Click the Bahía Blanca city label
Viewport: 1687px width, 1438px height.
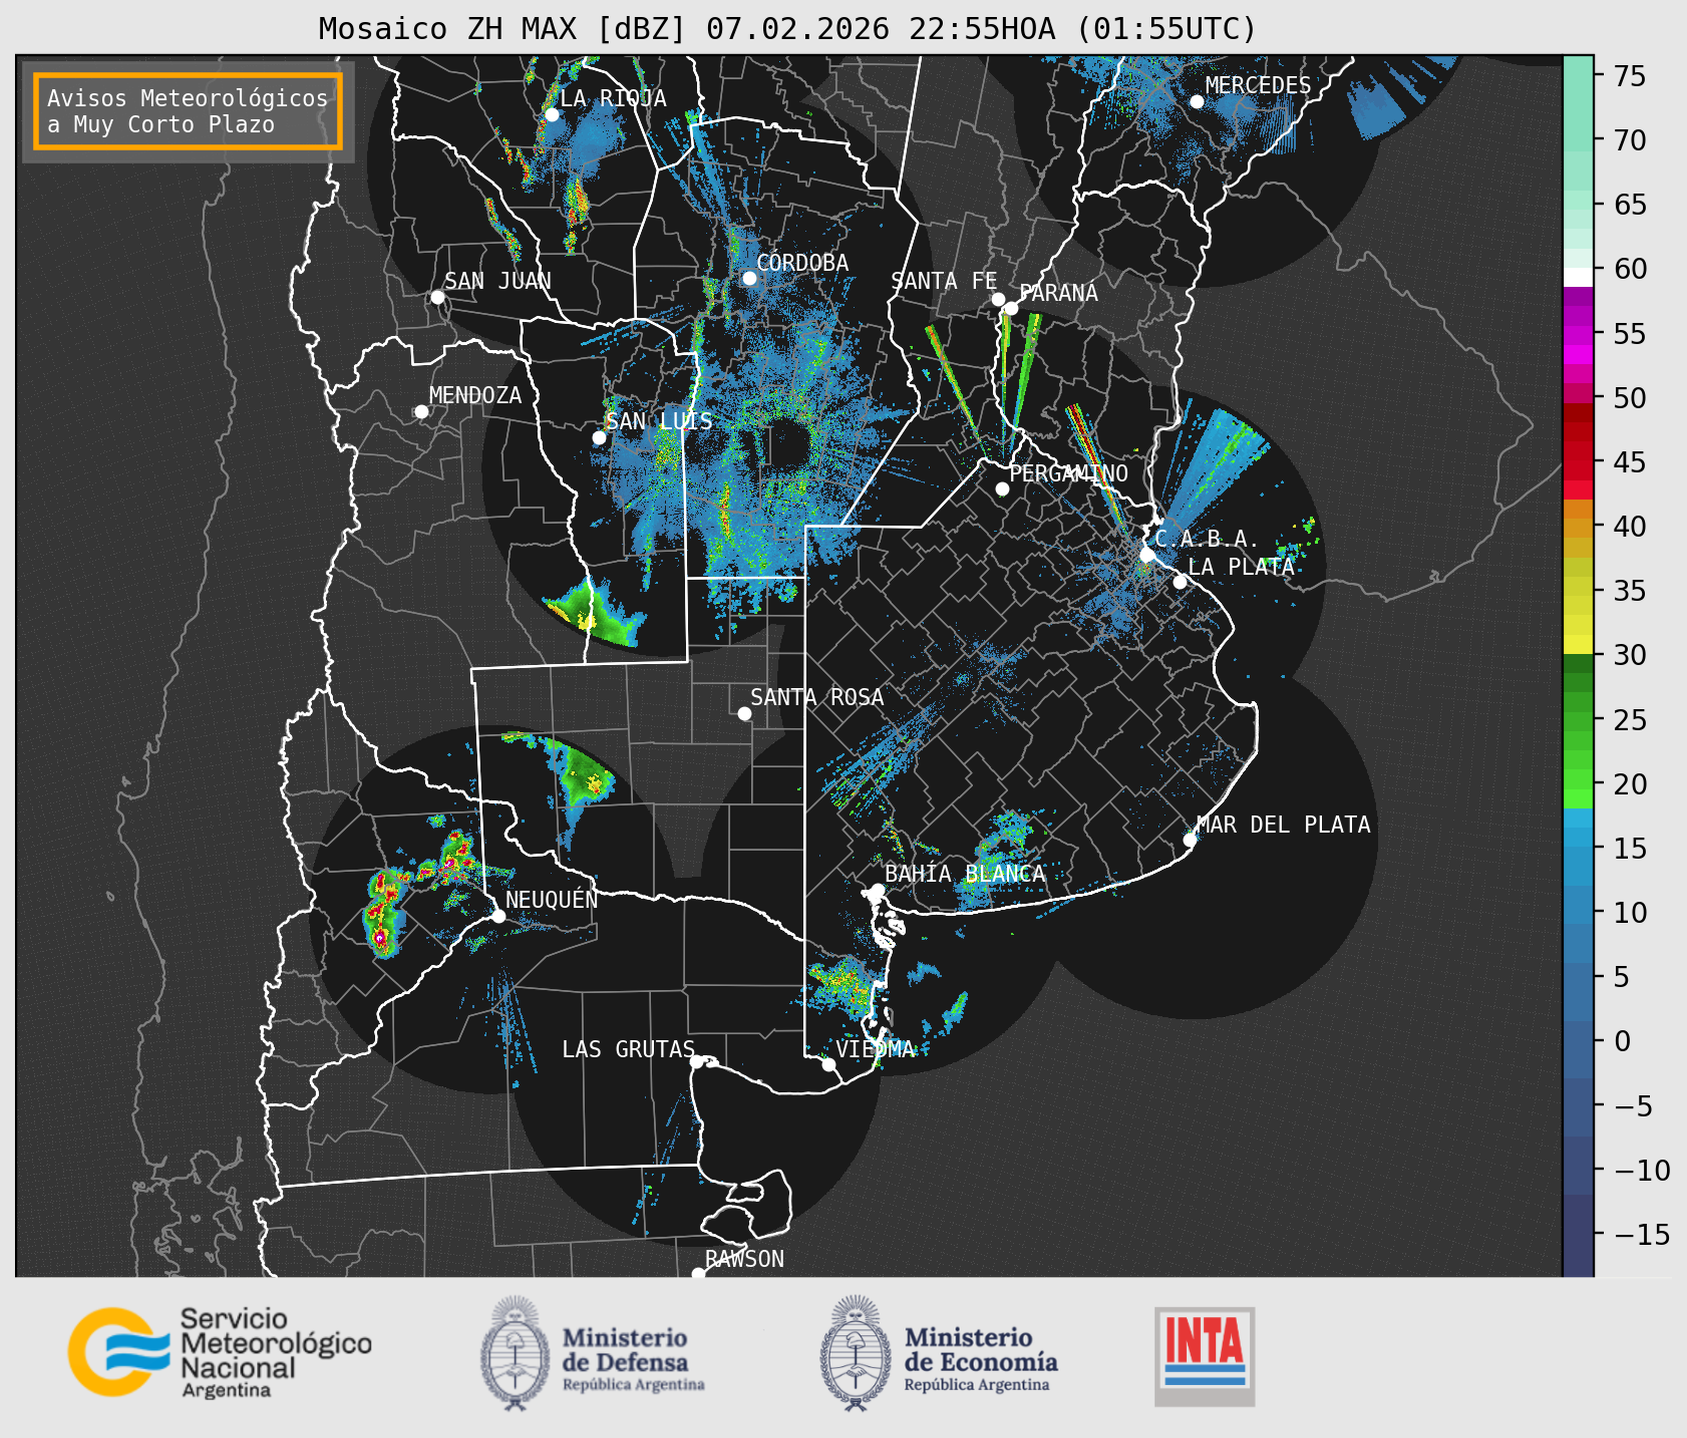[x=964, y=873]
